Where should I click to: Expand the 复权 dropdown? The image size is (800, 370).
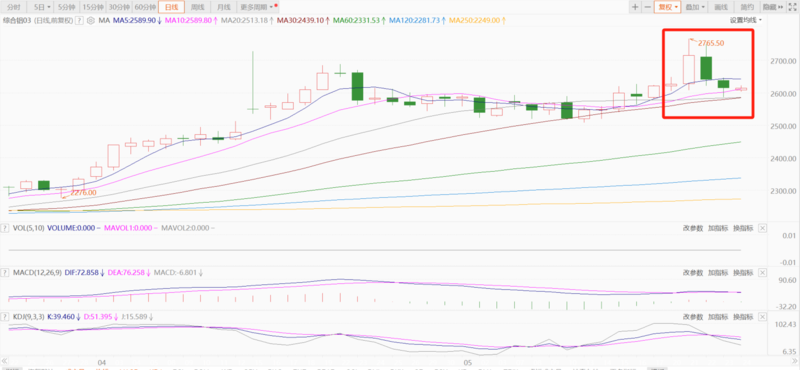click(668, 7)
